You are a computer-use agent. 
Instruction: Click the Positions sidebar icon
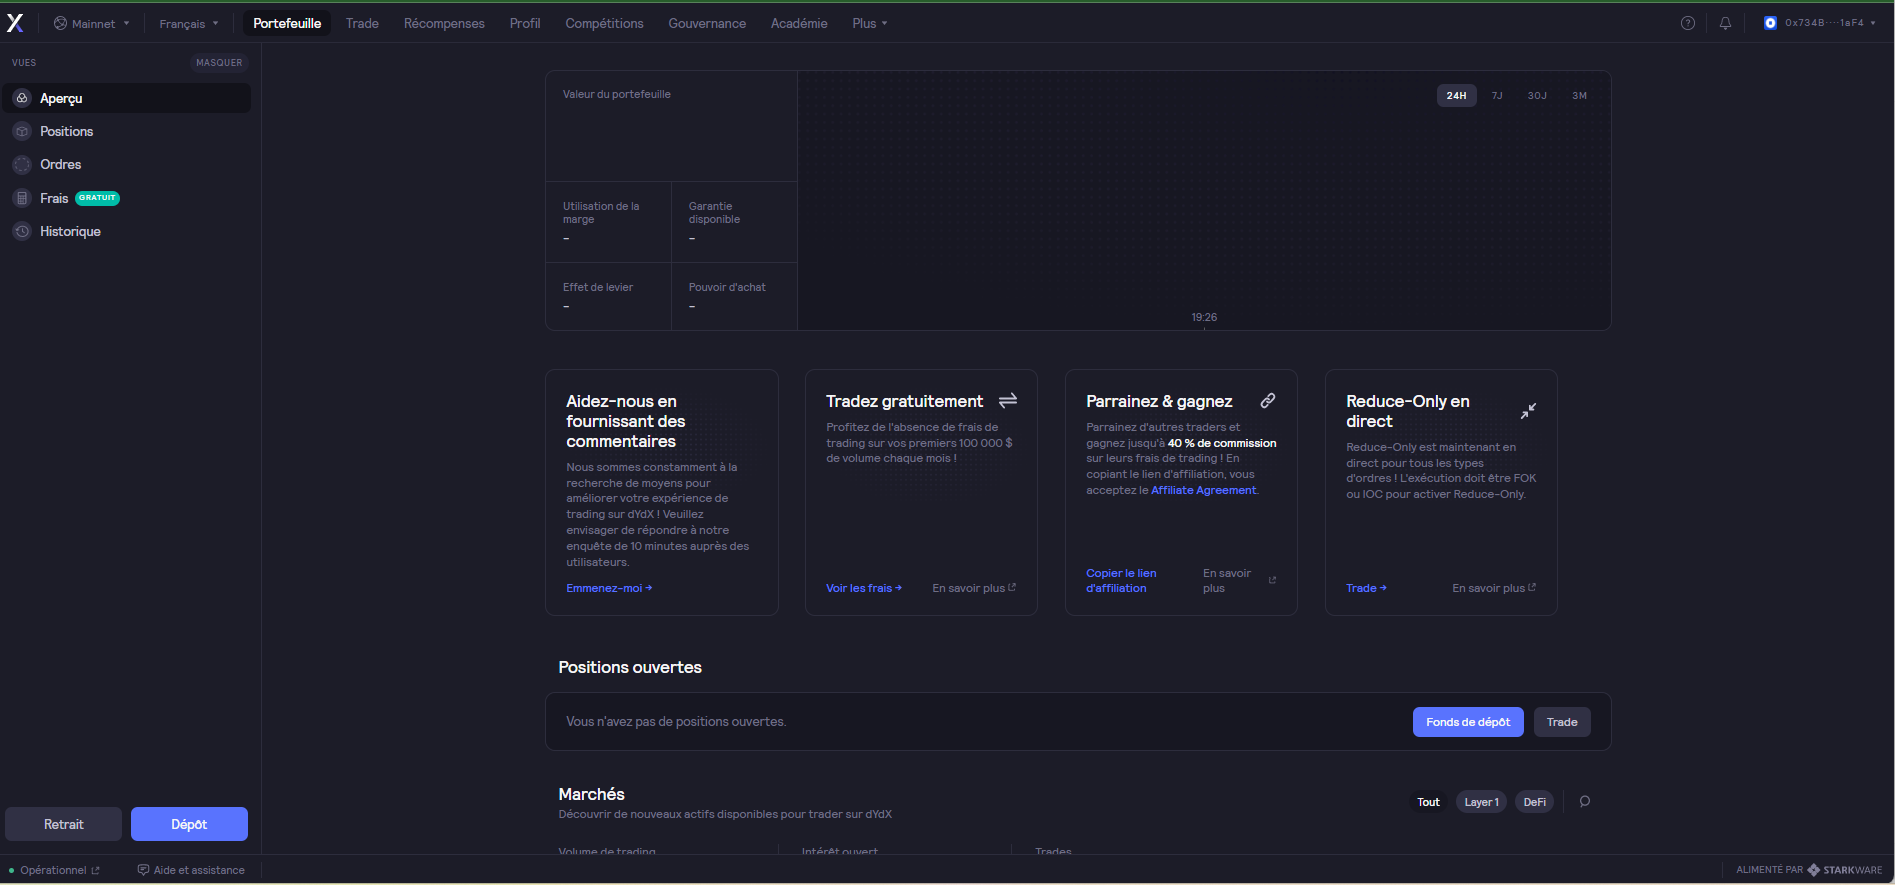point(22,131)
